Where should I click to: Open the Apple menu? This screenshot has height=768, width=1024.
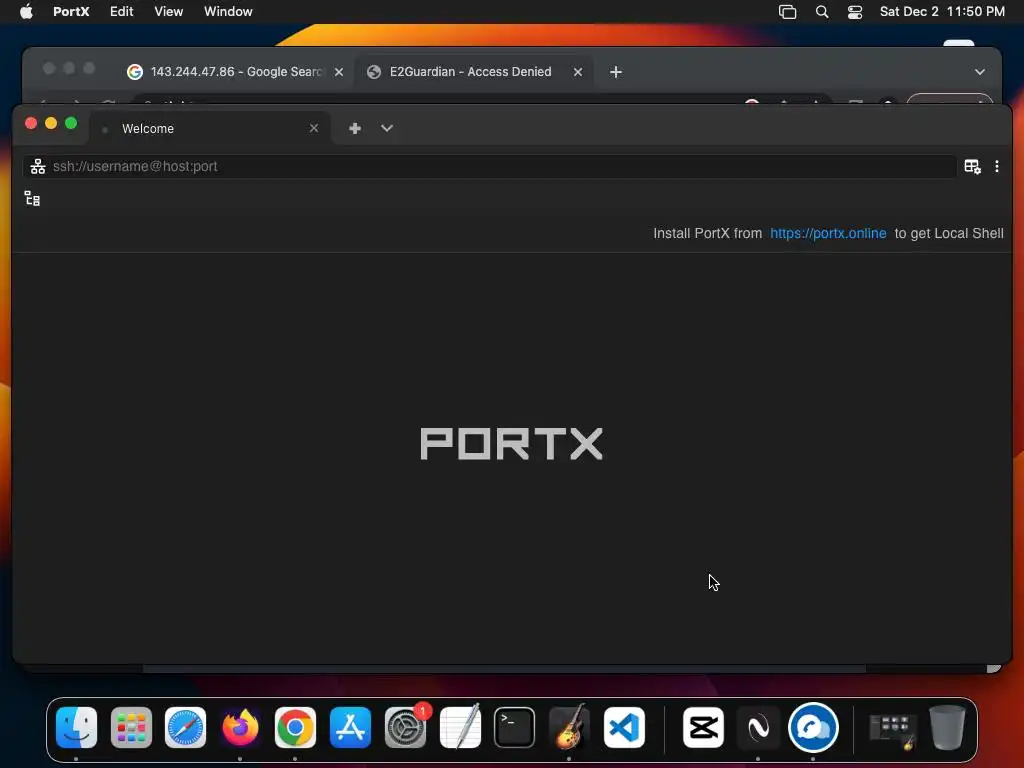pos(26,12)
